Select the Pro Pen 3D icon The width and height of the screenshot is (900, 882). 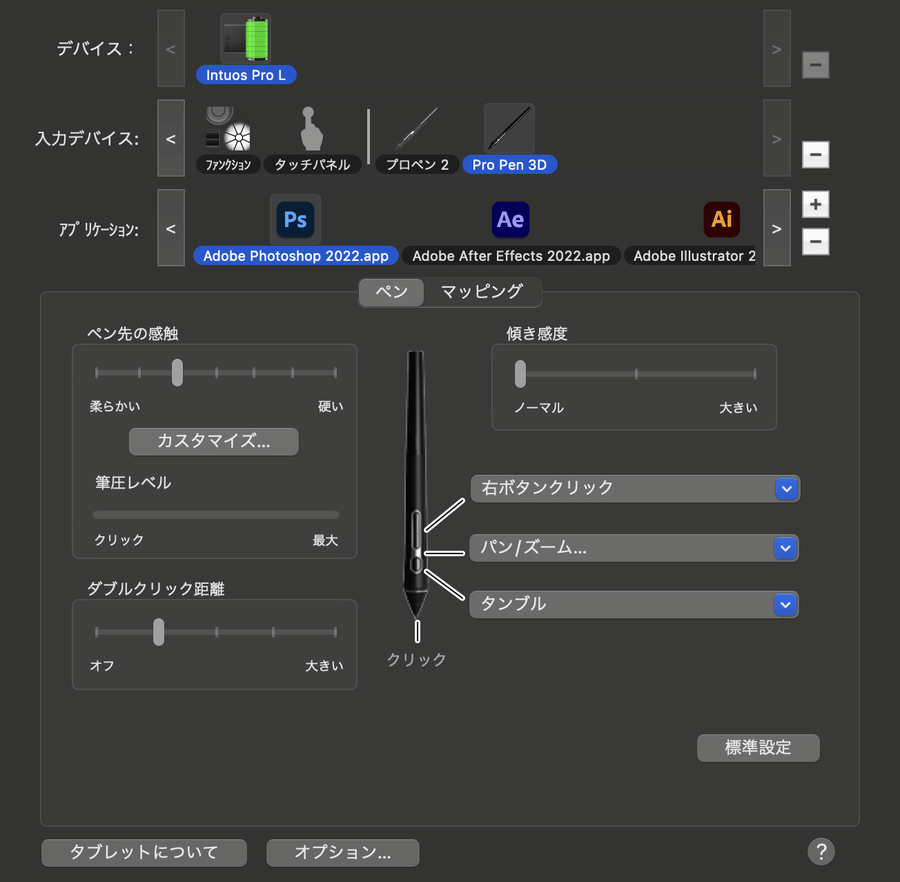(x=509, y=129)
